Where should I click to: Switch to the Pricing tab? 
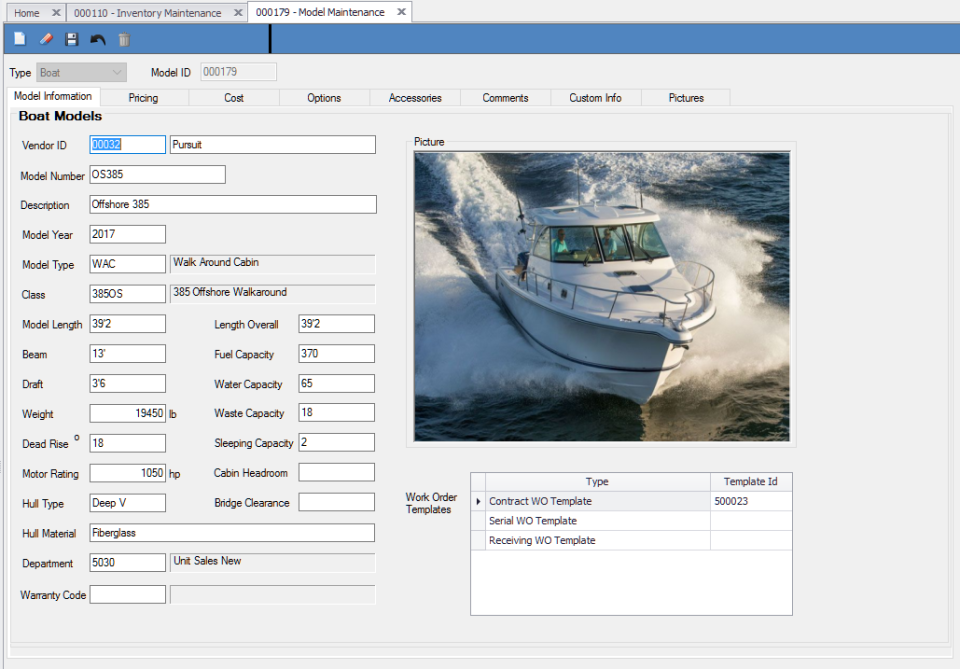pos(143,97)
